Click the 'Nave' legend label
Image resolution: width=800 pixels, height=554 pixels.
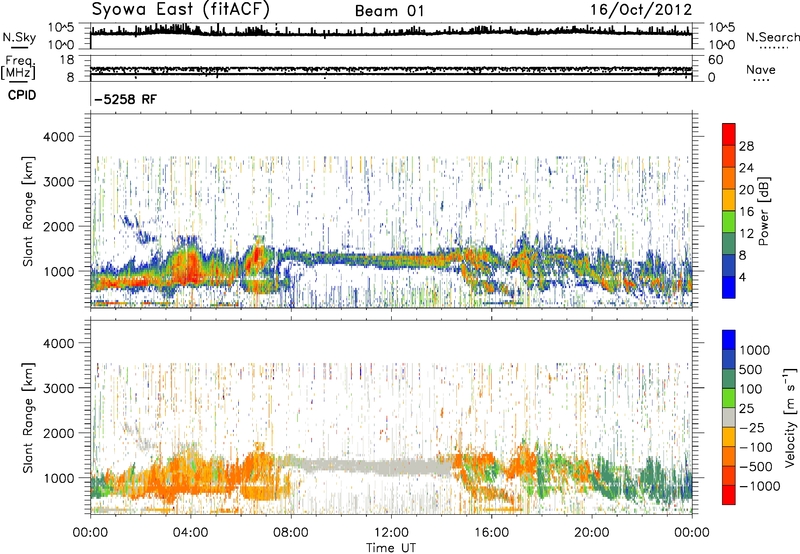coord(761,70)
